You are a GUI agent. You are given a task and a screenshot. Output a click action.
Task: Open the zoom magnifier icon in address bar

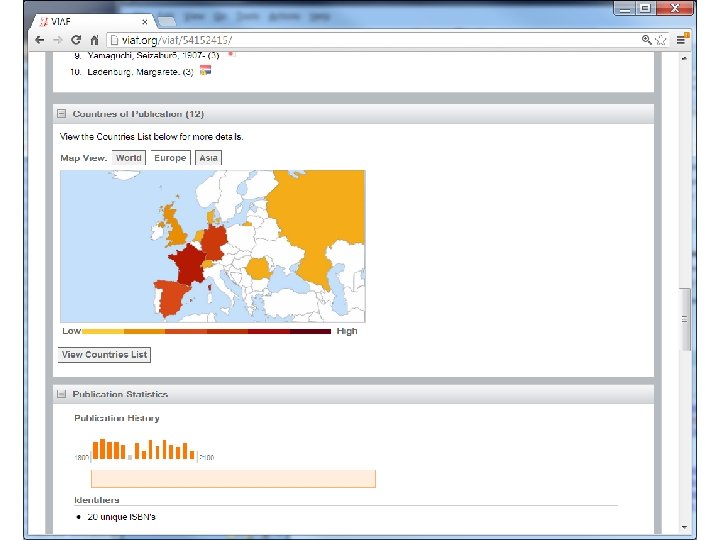[647, 40]
